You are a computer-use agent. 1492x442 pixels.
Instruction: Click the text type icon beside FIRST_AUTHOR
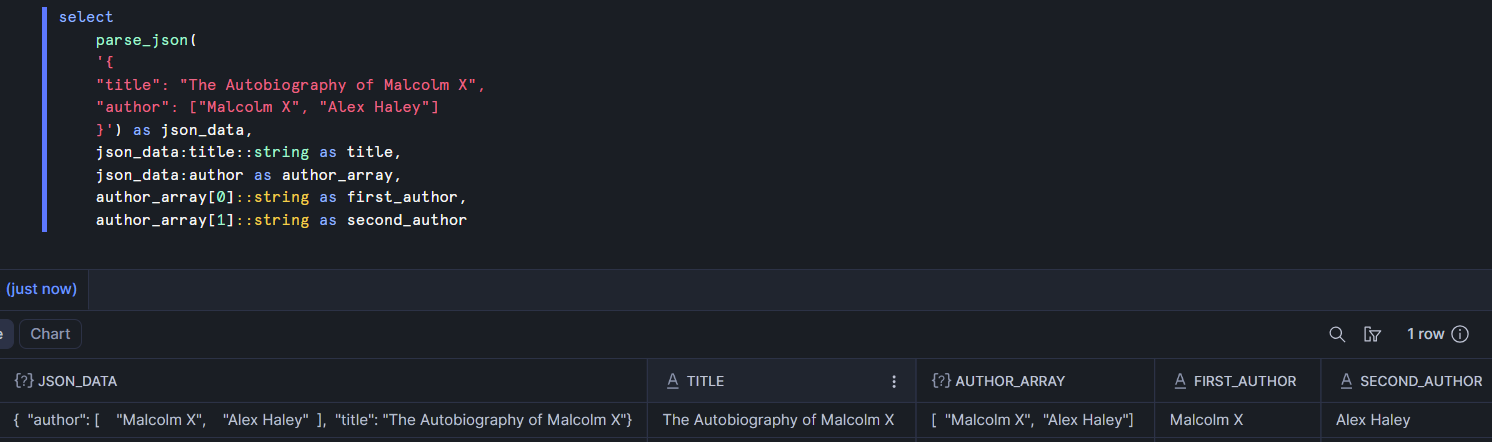pos(1180,381)
